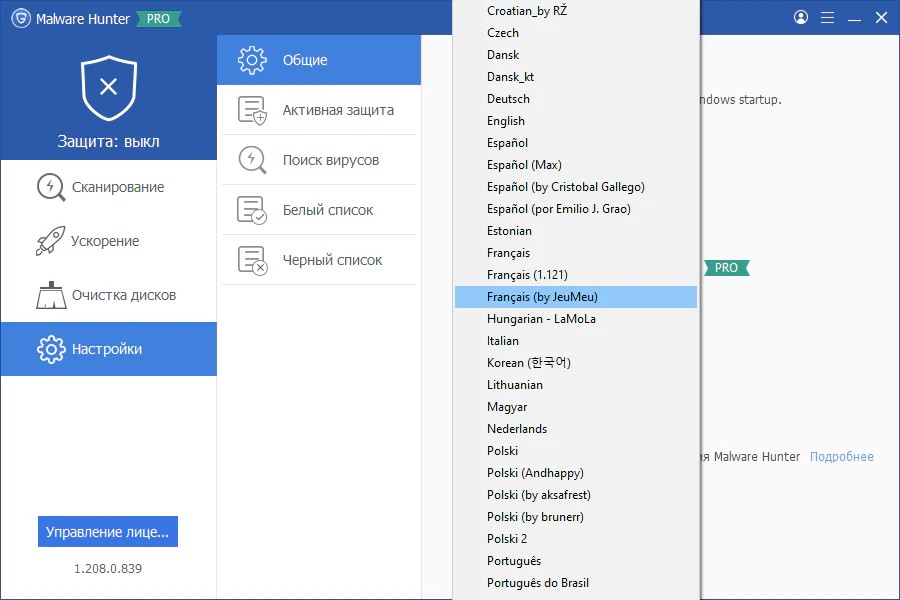Open the user account icon
Screen dimensions: 900x600
[801, 18]
